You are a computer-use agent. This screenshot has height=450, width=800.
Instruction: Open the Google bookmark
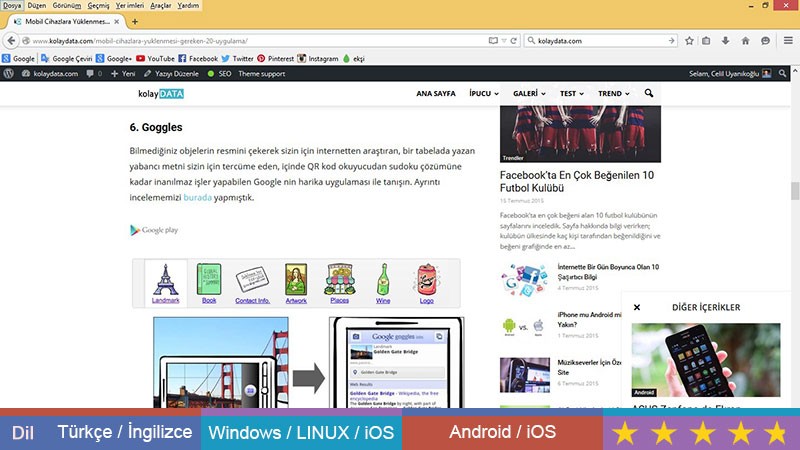(x=18, y=59)
